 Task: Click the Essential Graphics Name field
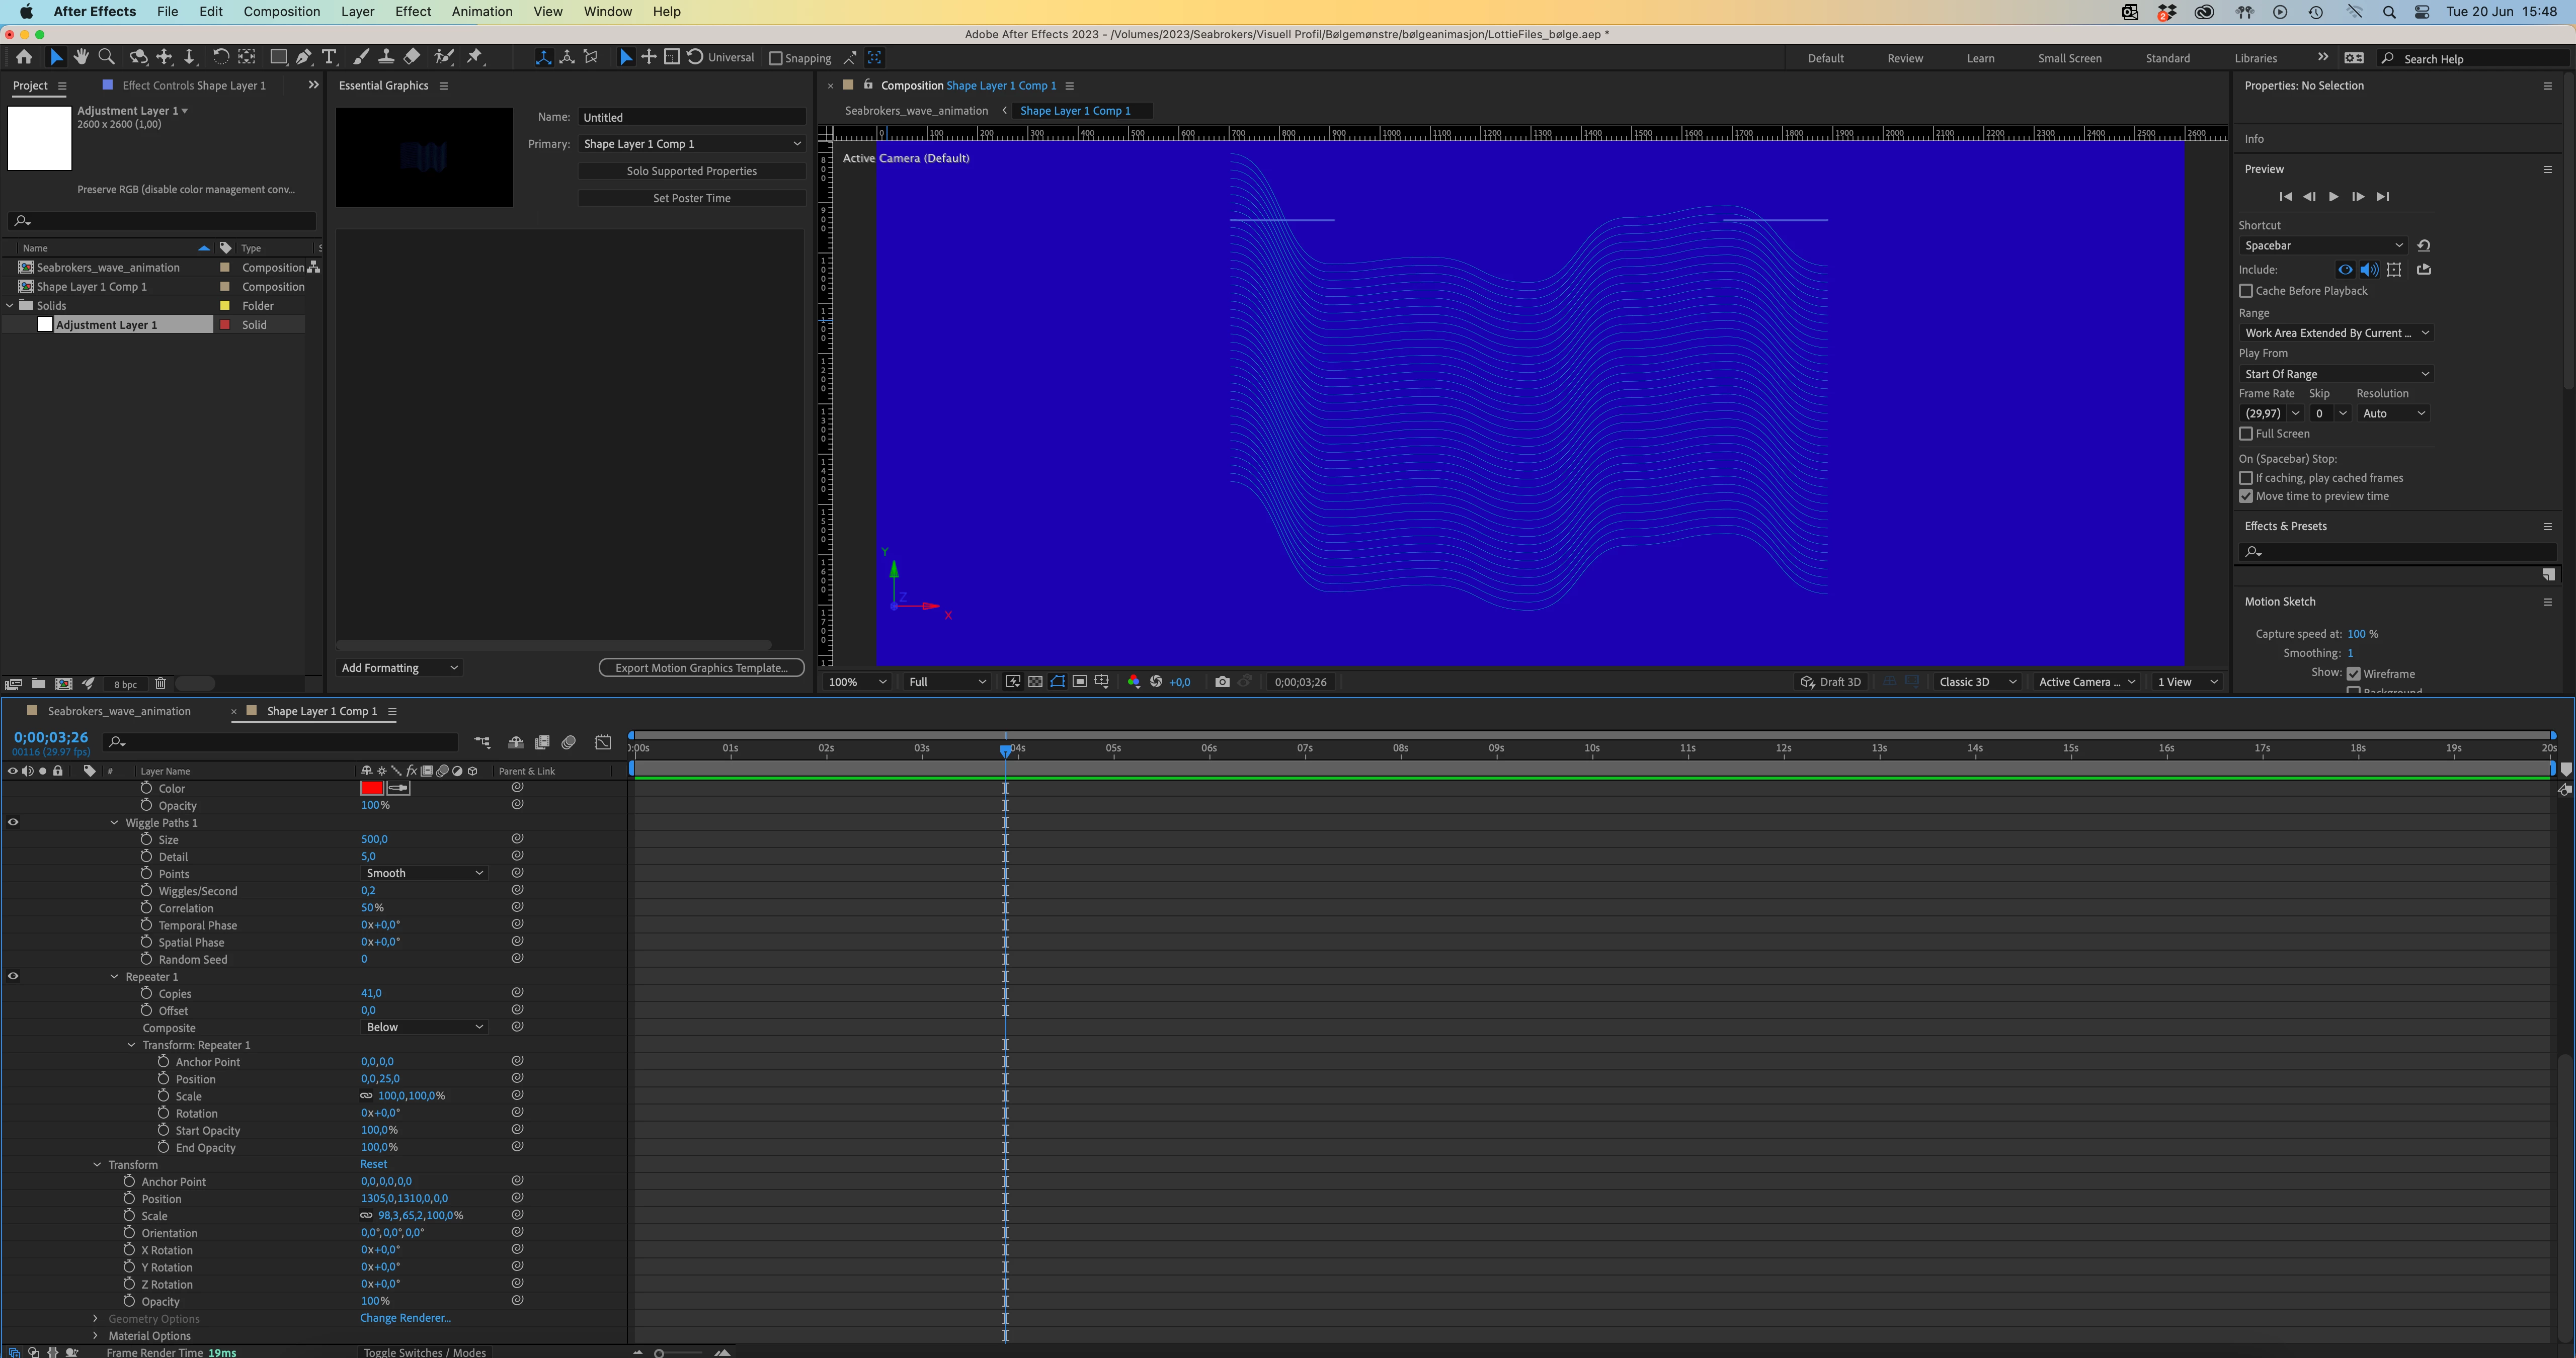[691, 117]
